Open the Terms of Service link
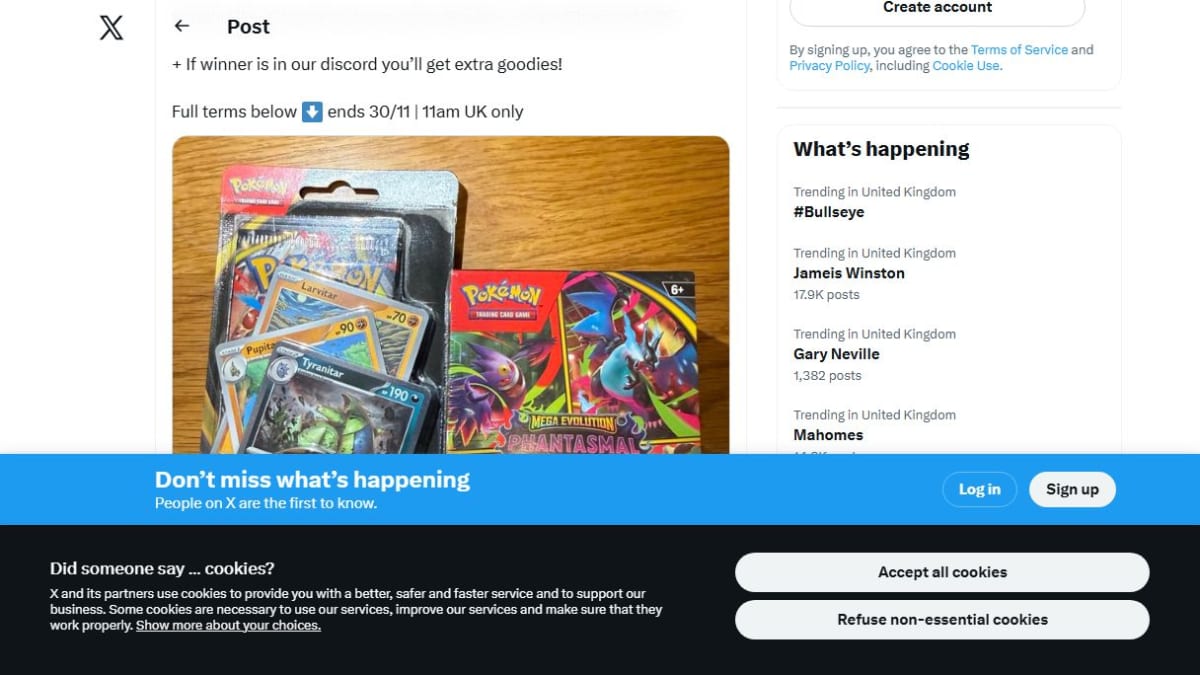This screenshot has height=675, width=1200. click(x=1019, y=50)
